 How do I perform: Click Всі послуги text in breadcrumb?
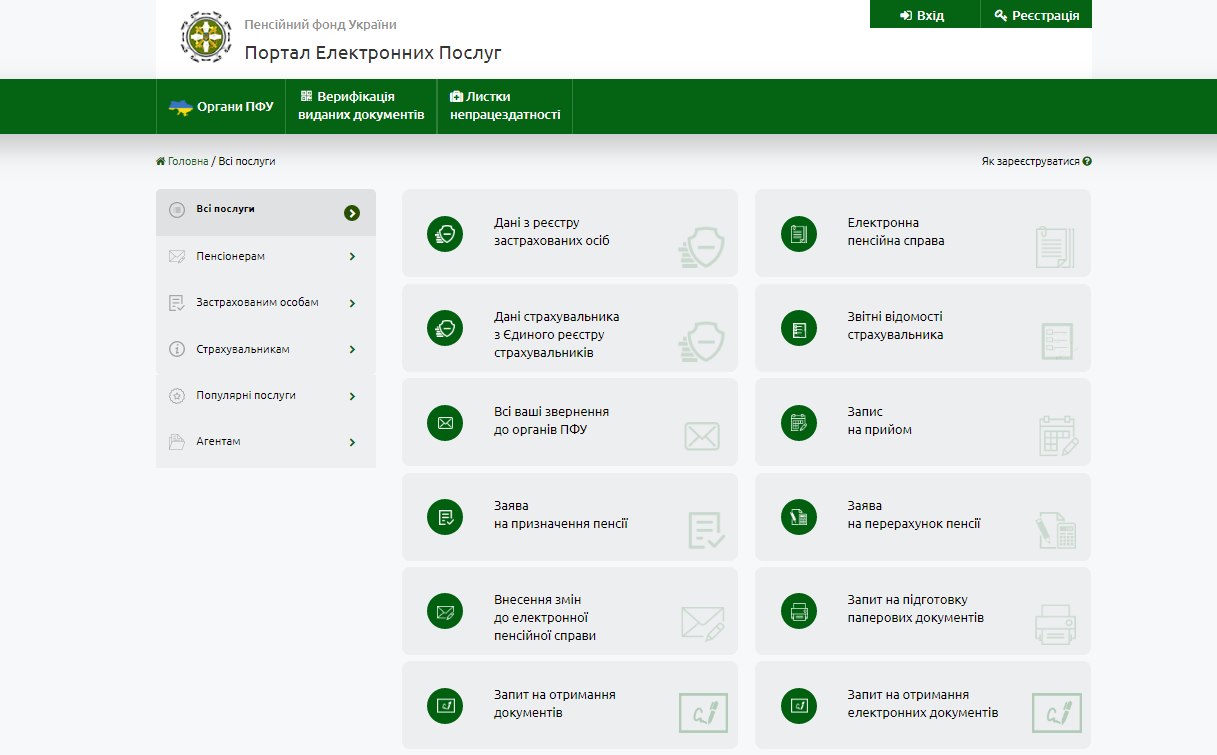pyautogui.click(x=247, y=161)
